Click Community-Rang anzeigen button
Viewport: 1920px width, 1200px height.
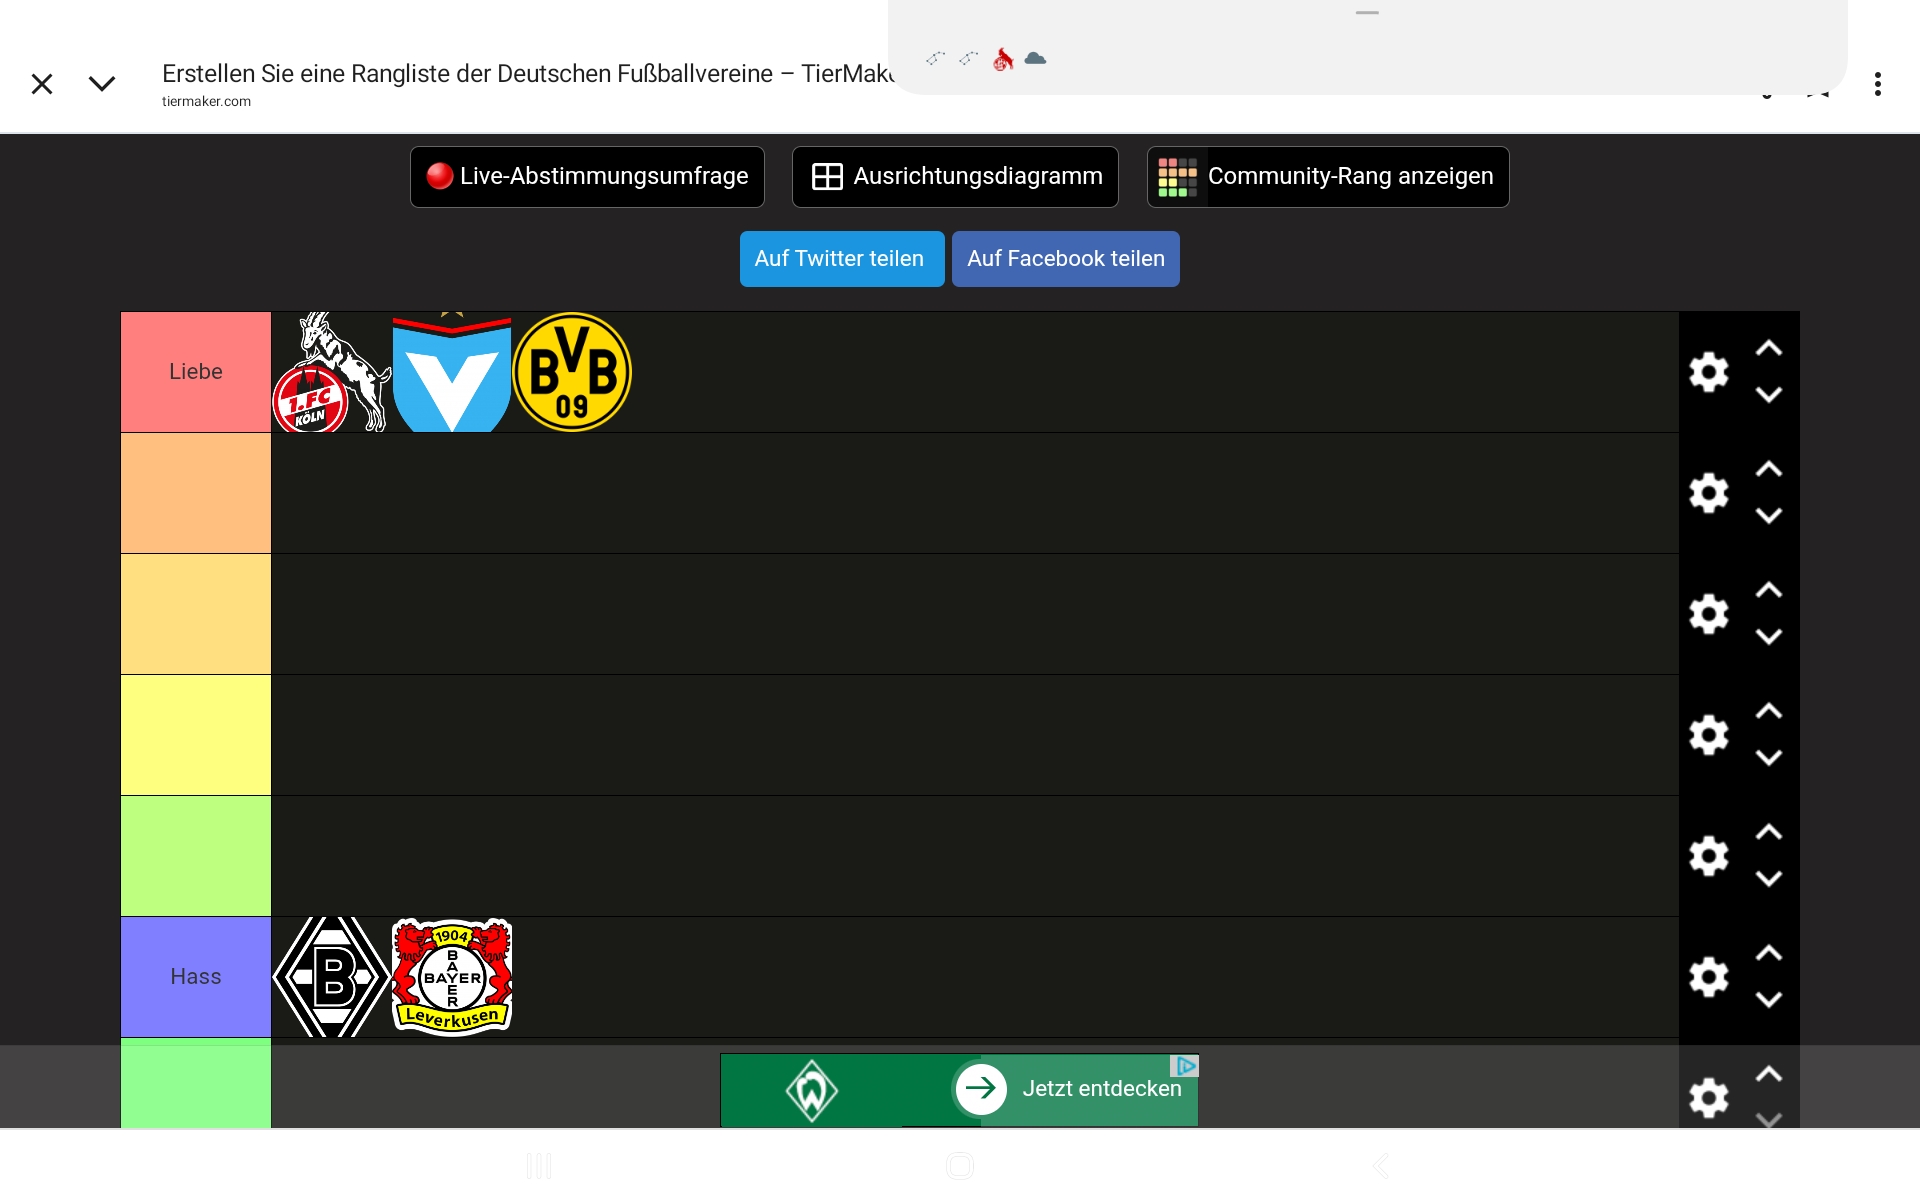click(1328, 177)
